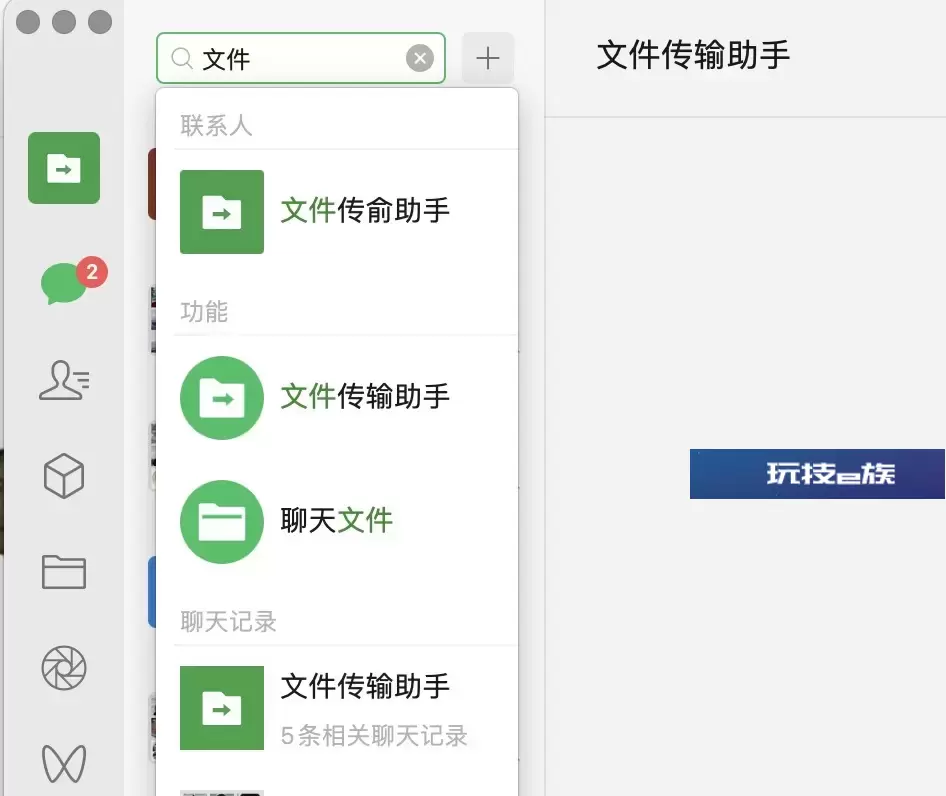Click the 文件传输助手 chat title at top right
The height and width of the screenshot is (796, 946).
pos(693,55)
